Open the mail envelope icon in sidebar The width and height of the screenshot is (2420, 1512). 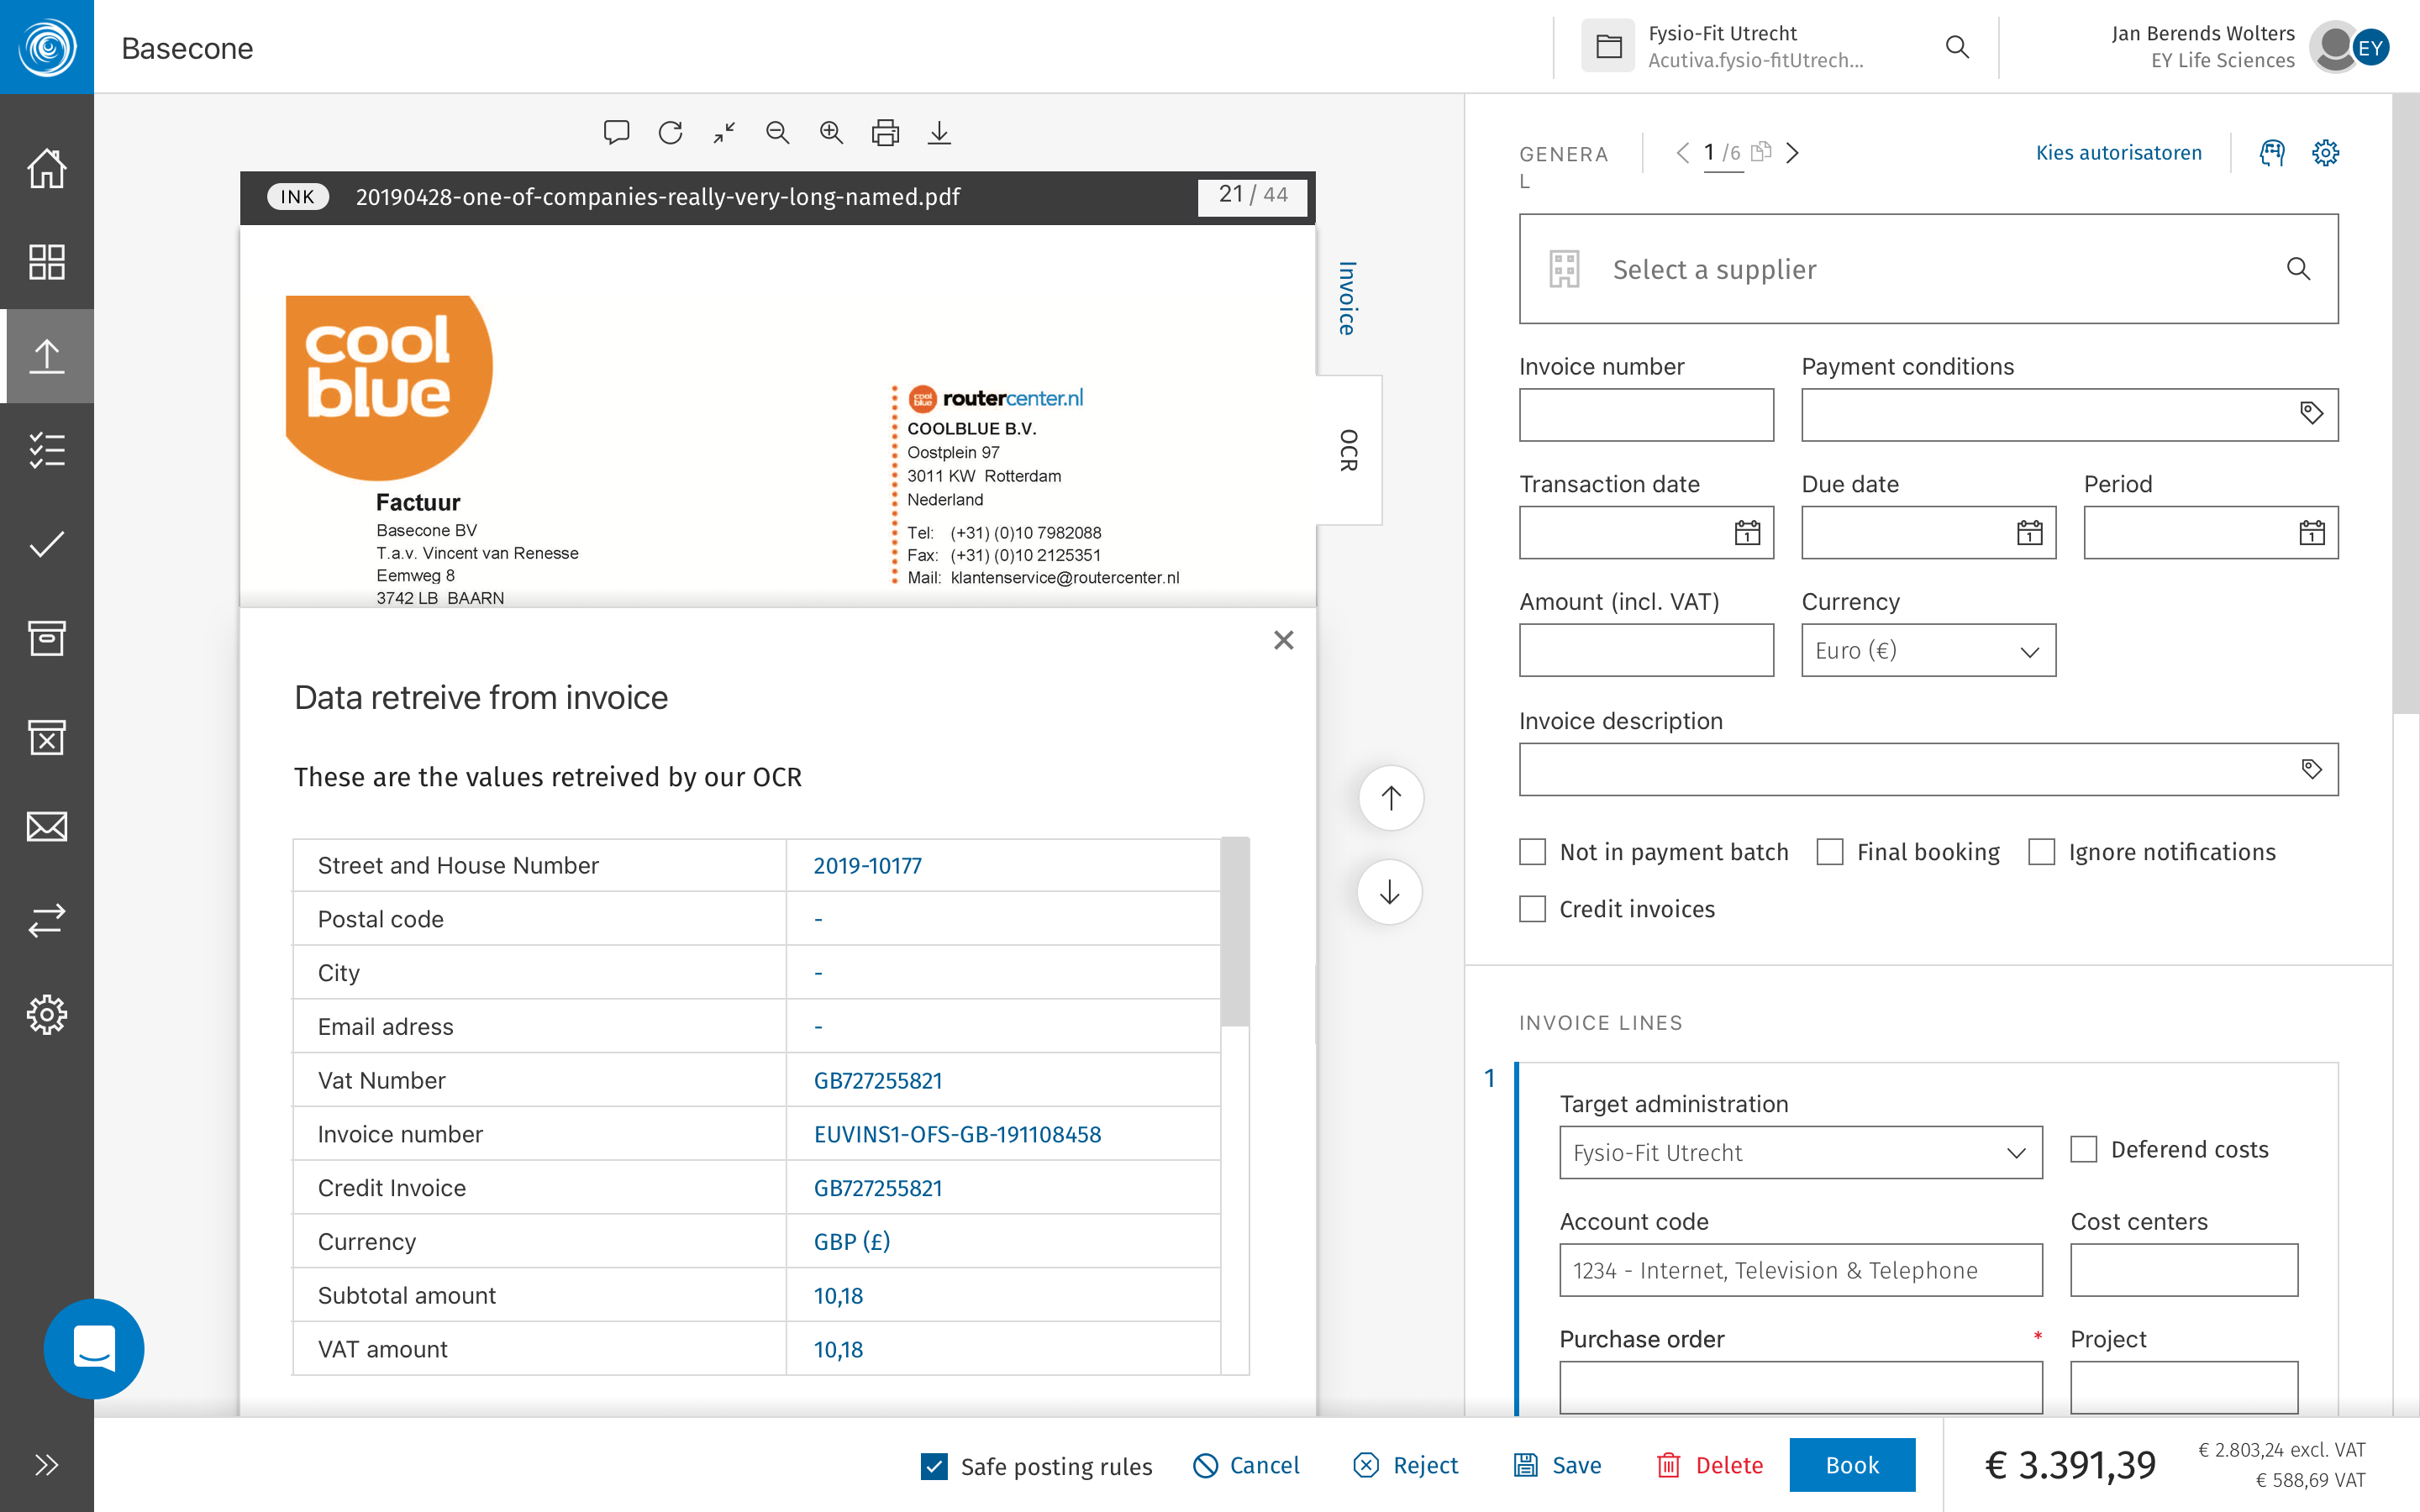click(47, 827)
